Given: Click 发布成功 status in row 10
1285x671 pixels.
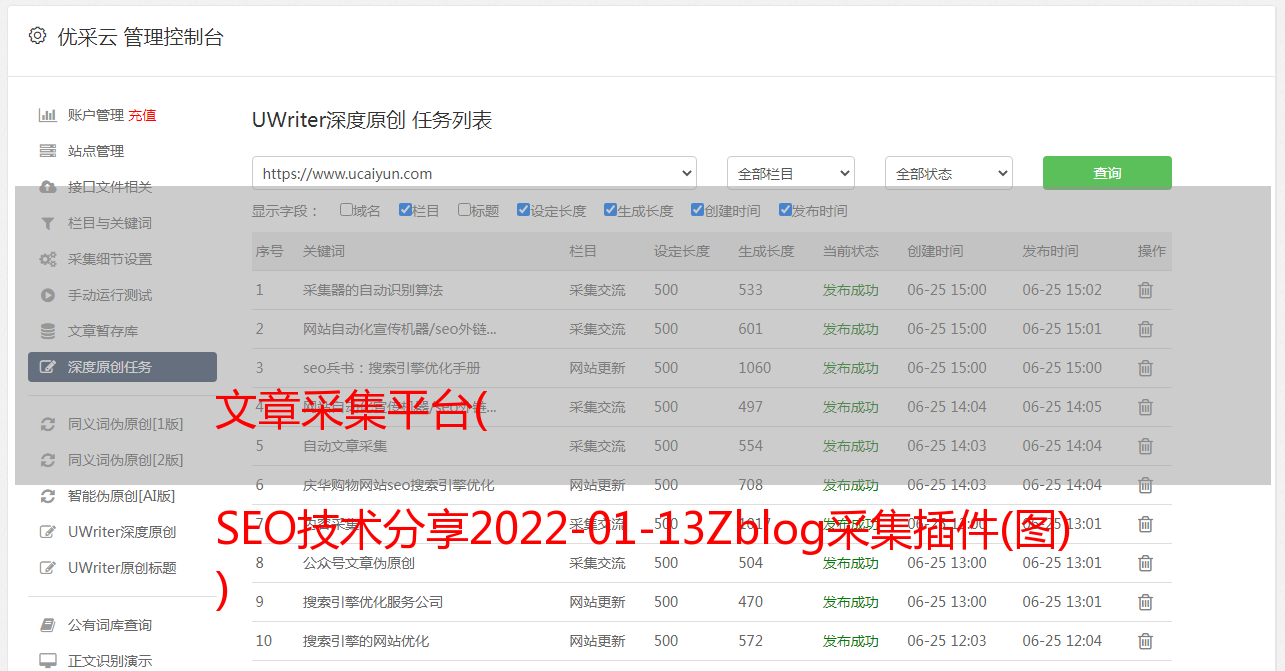Looking at the screenshot, I should click(851, 641).
